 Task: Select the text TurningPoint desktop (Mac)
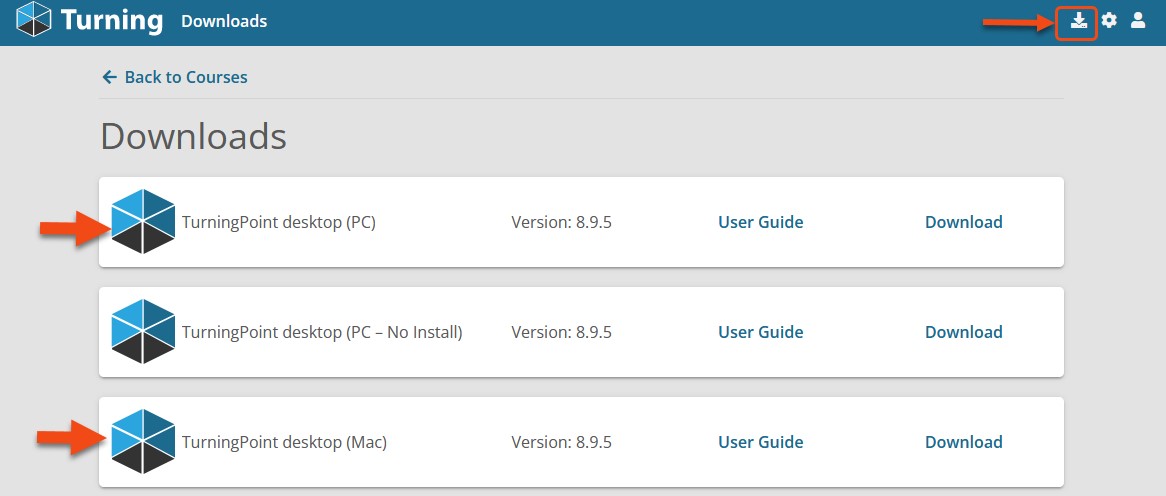coord(284,442)
